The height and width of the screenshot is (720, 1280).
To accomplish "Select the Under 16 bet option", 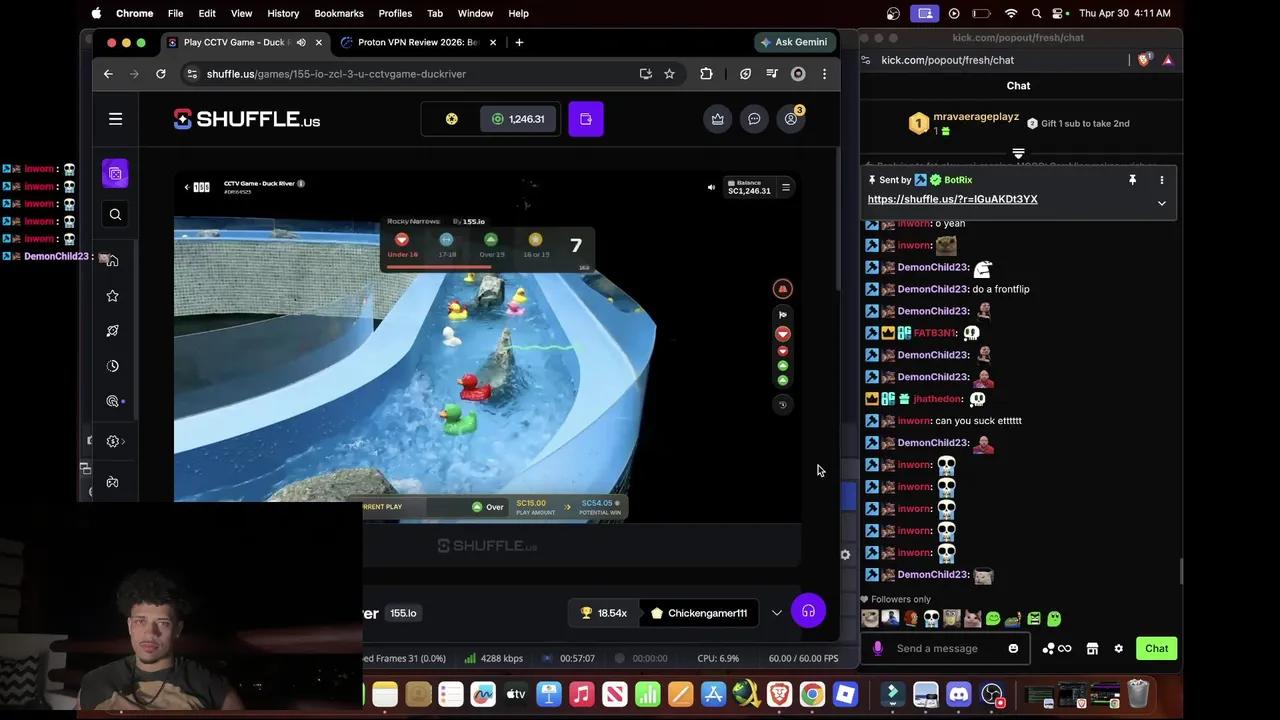I will (402, 245).
